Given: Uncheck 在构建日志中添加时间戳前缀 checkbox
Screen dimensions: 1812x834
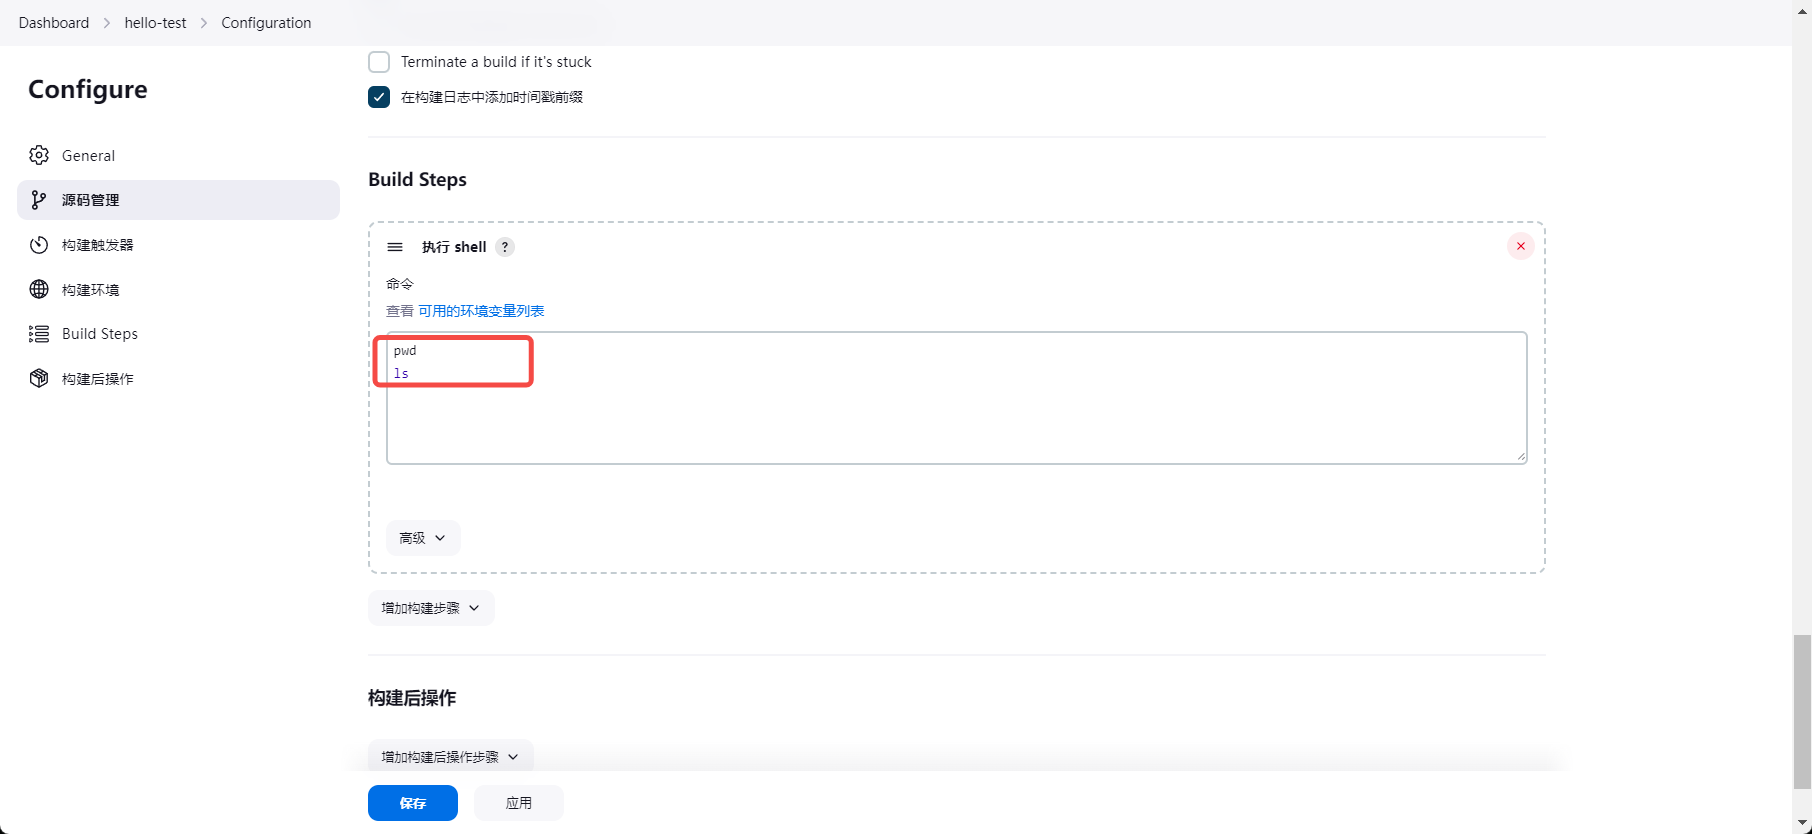Looking at the screenshot, I should point(379,97).
